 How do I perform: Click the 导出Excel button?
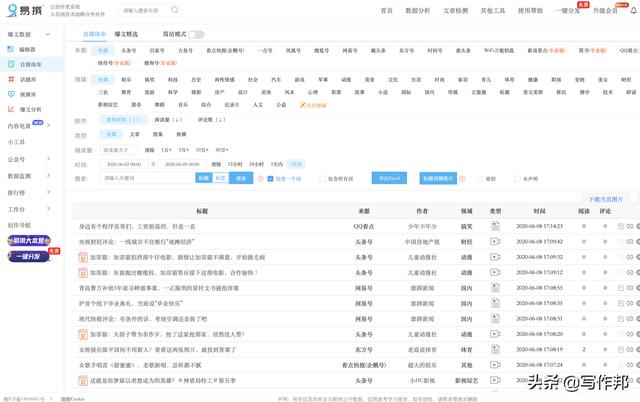(389, 178)
